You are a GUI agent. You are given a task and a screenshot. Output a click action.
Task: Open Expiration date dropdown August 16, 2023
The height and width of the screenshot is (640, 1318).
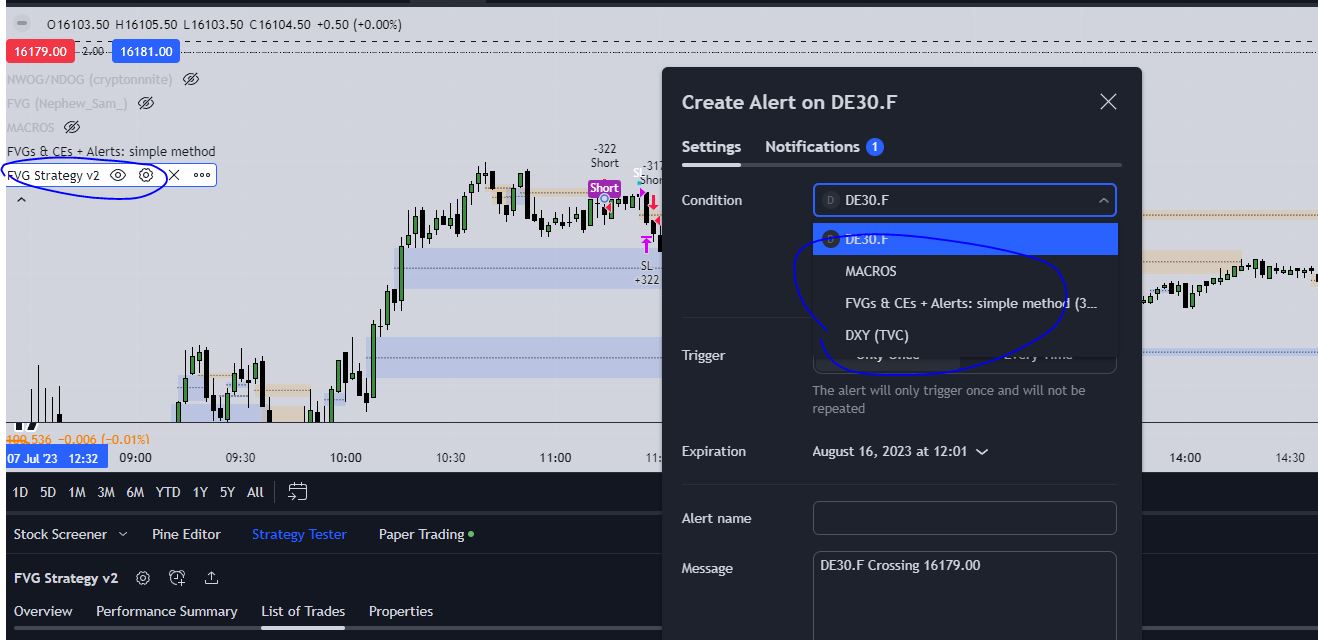pyautogui.click(x=900, y=451)
